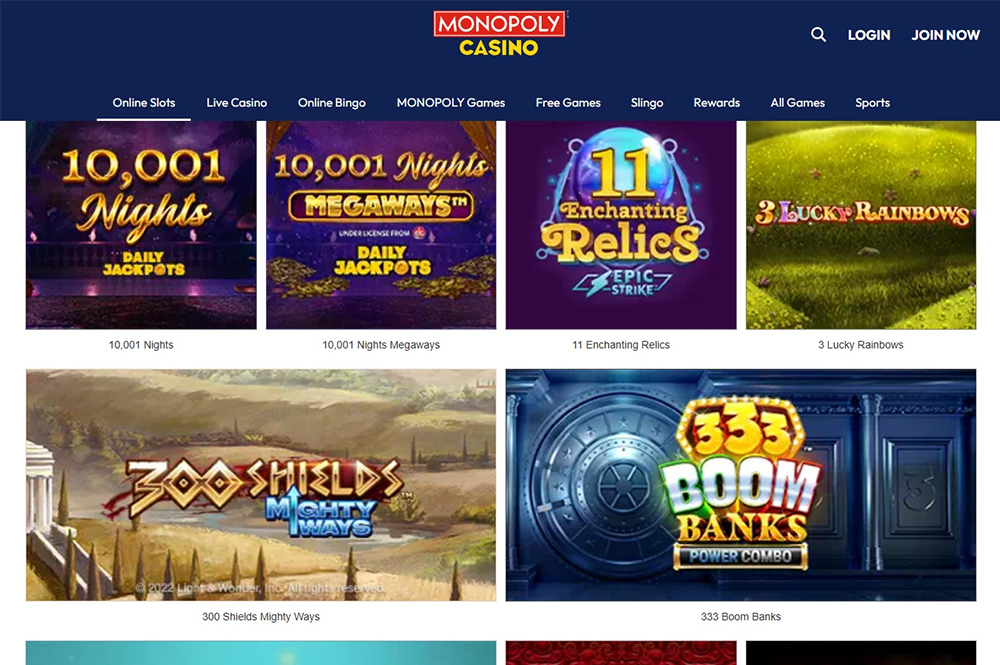Viewport: 1000px width, 665px height.
Task: Click the 333 Boom Banks text label
Action: click(741, 617)
